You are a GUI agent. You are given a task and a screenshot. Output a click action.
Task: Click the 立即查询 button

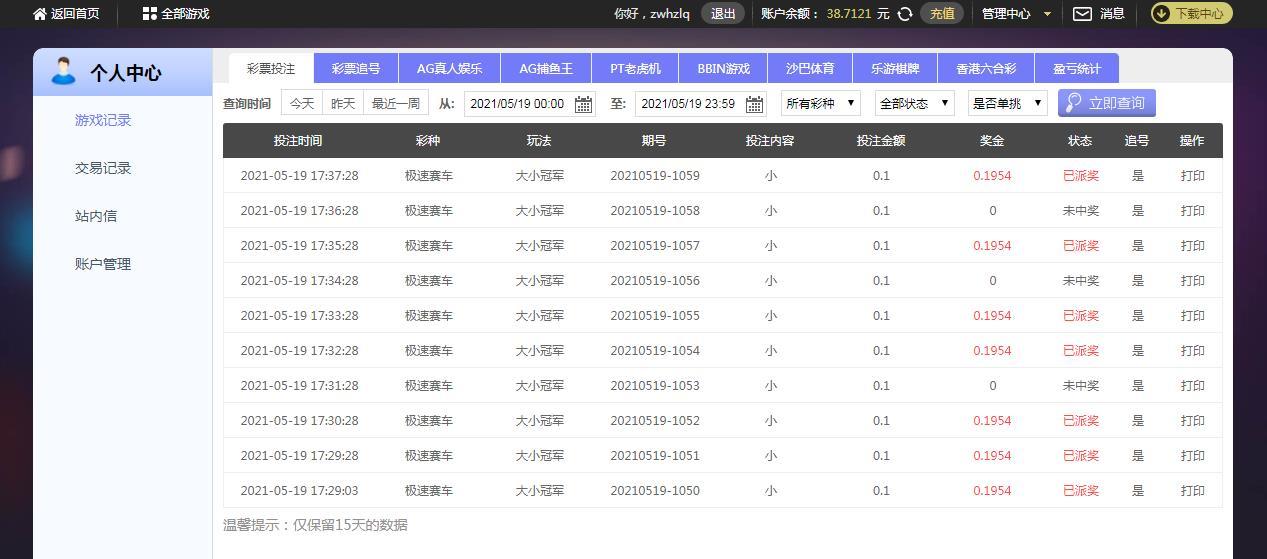(x=1107, y=103)
